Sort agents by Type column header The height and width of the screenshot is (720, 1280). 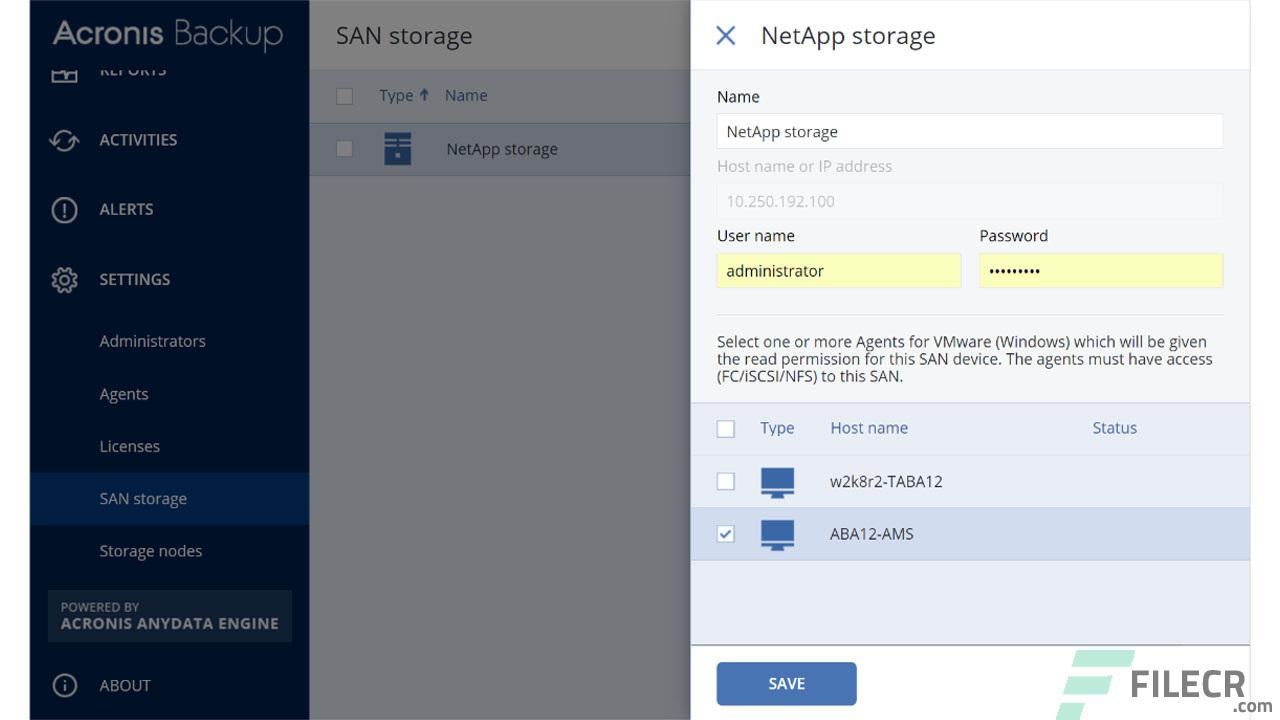click(x=777, y=428)
